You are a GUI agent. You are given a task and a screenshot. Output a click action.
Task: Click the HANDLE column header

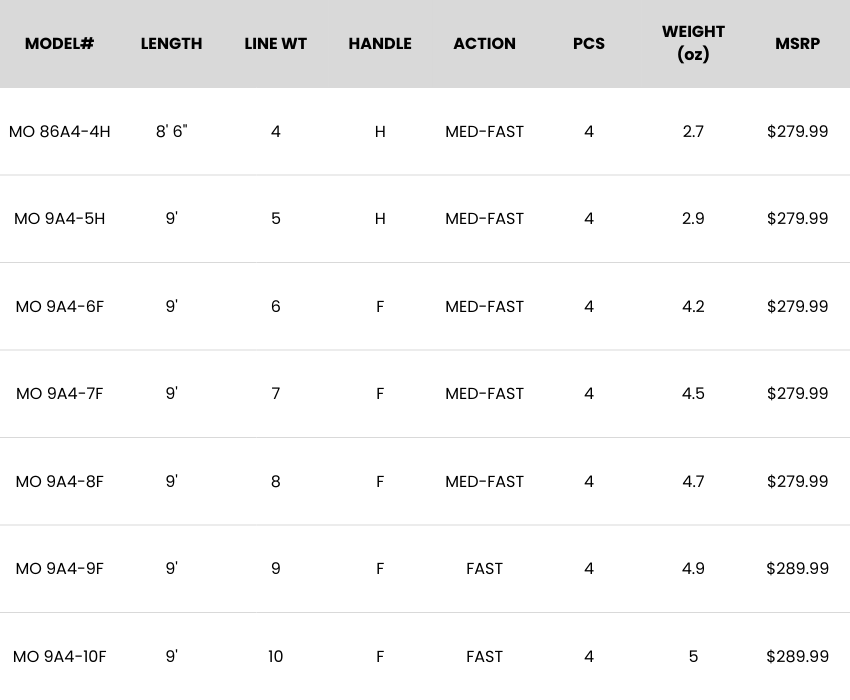point(380,44)
